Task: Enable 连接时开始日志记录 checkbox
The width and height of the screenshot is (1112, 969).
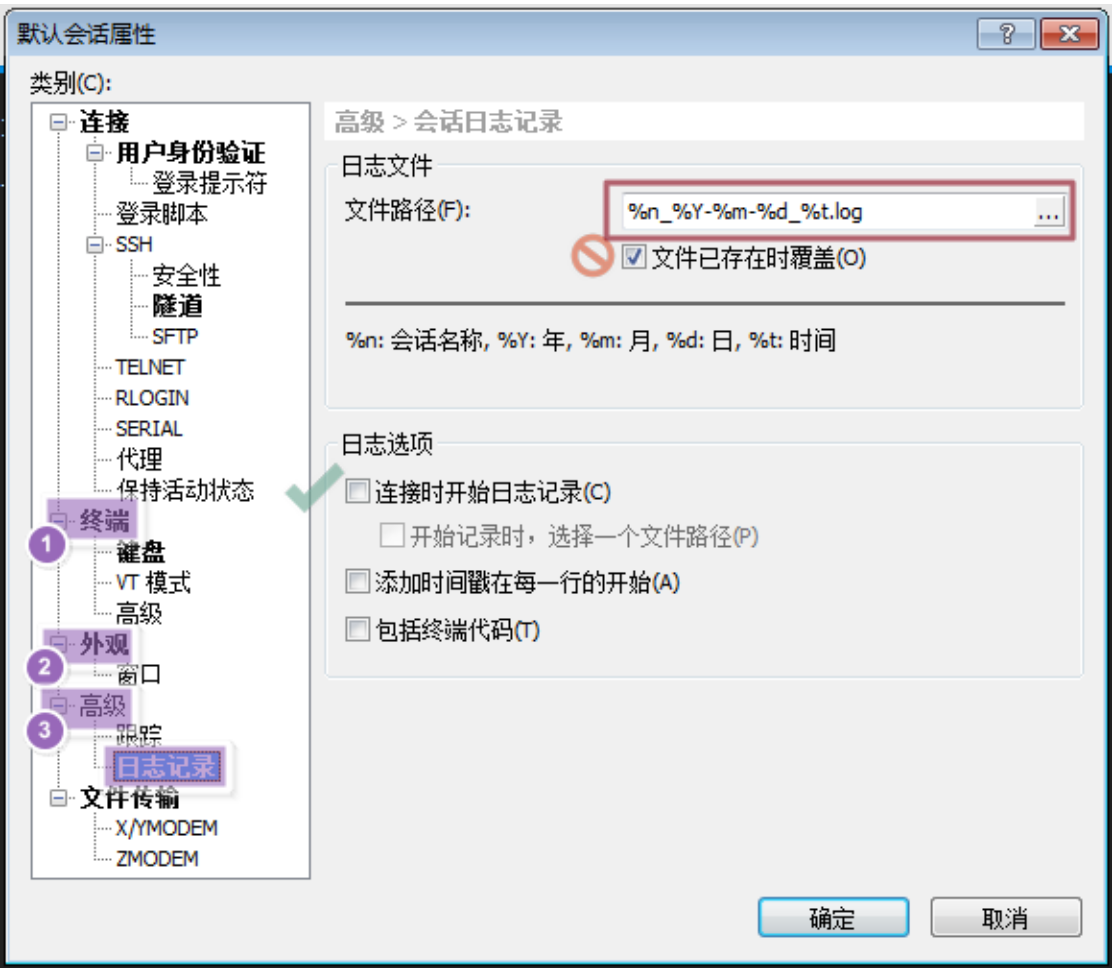Action: [x=357, y=491]
